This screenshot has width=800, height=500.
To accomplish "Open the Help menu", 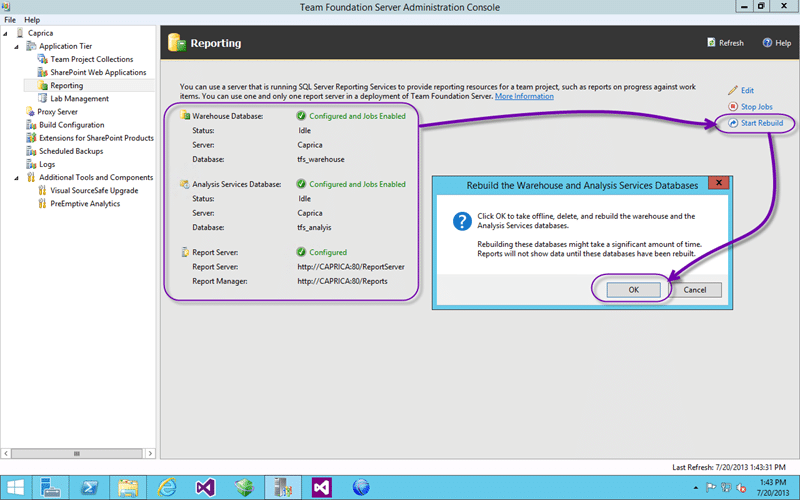I will pyautogui.click(x=32, y=20).
